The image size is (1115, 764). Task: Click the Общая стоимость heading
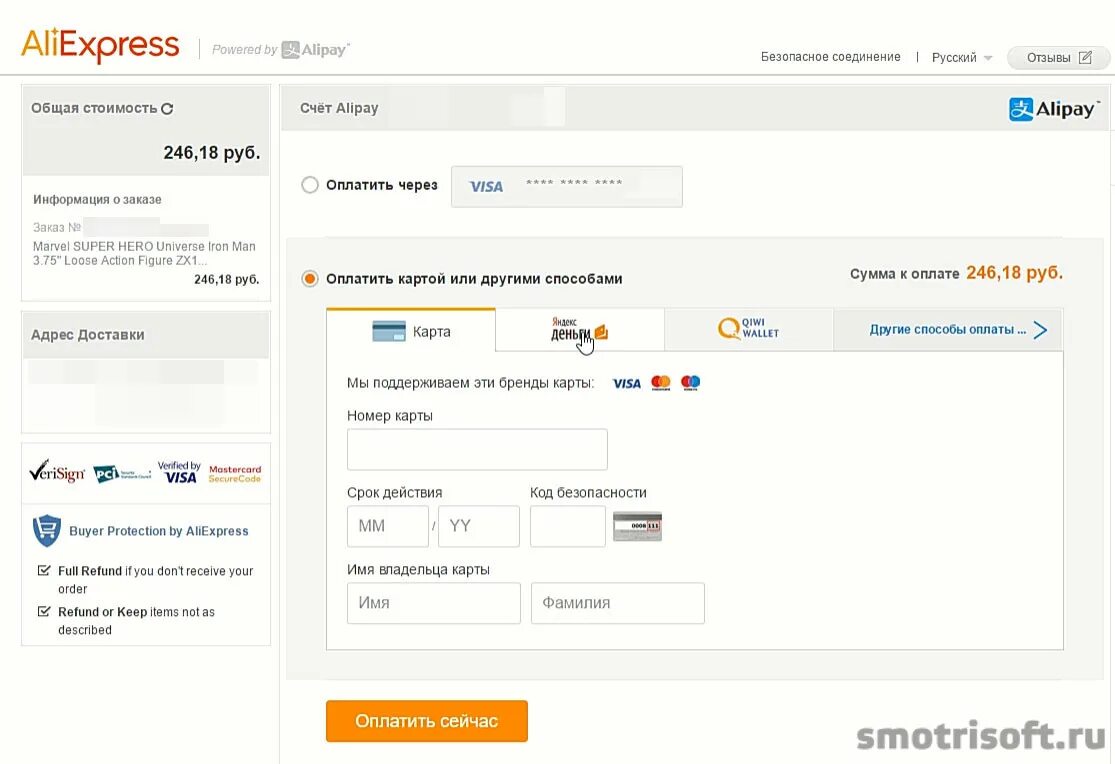pos(94,108)
